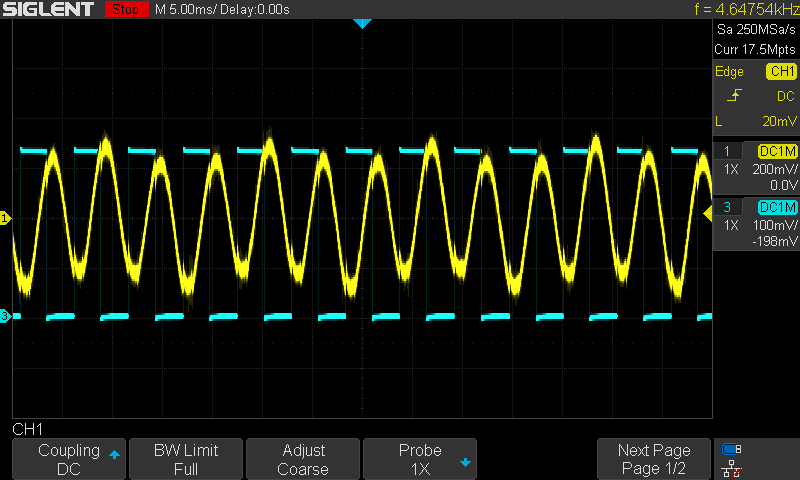Click the blue up arrow on Coupling softkey

coord(114,454)
